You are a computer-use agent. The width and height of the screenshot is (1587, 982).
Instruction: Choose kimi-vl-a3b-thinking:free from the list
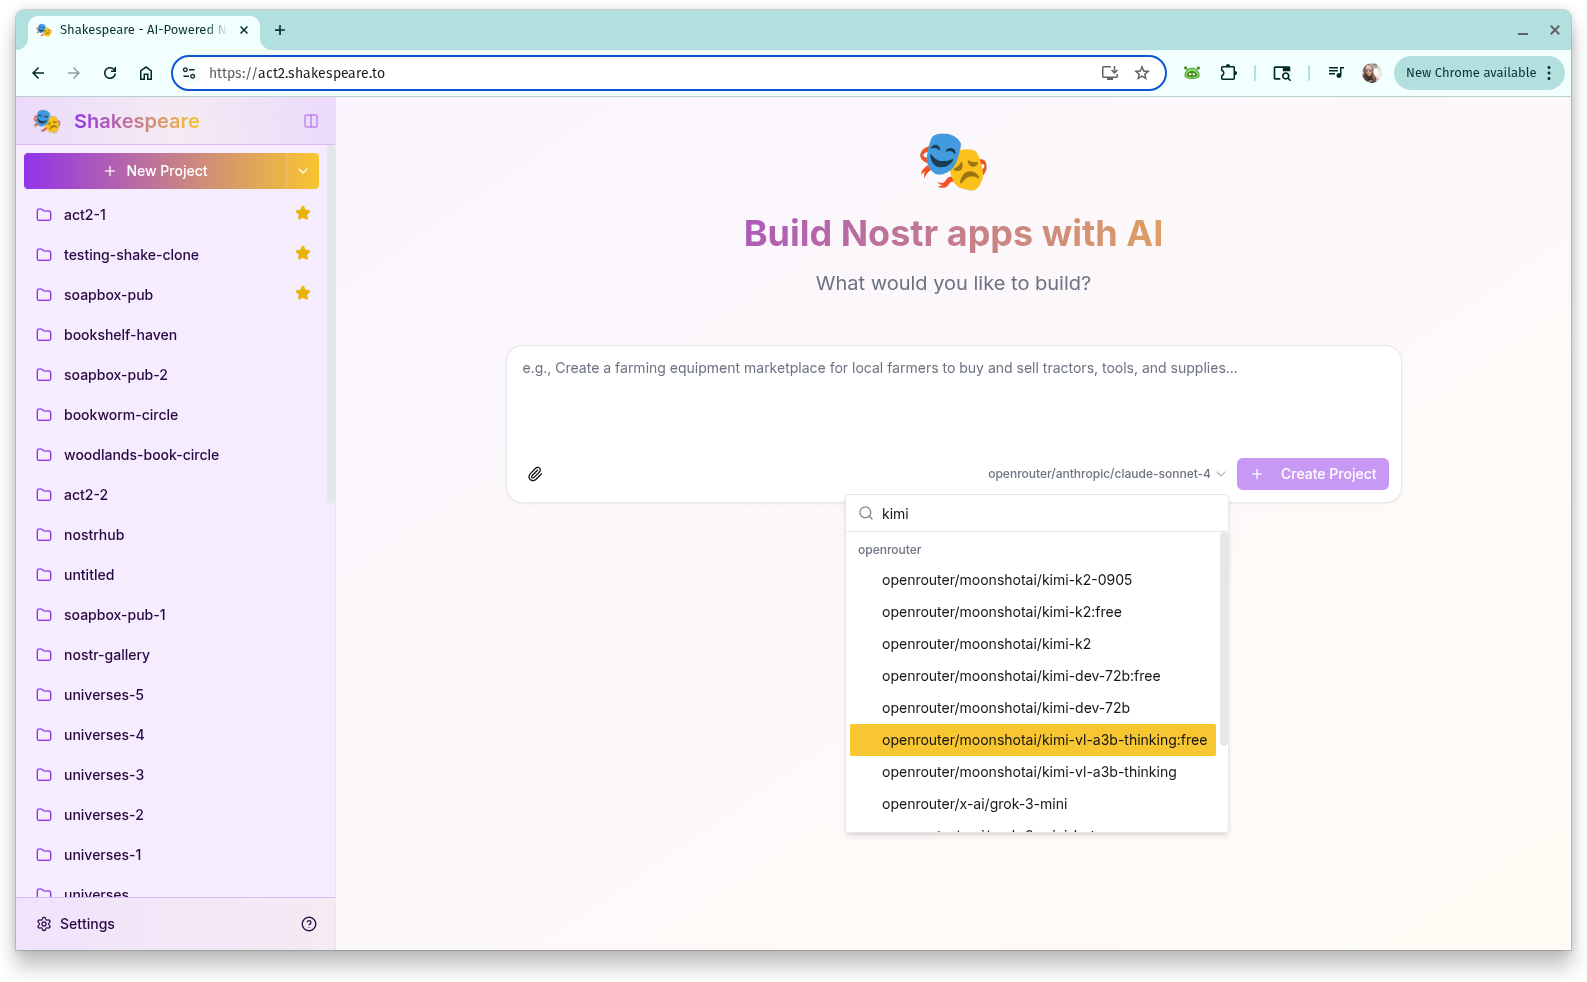click(1043, 740)
